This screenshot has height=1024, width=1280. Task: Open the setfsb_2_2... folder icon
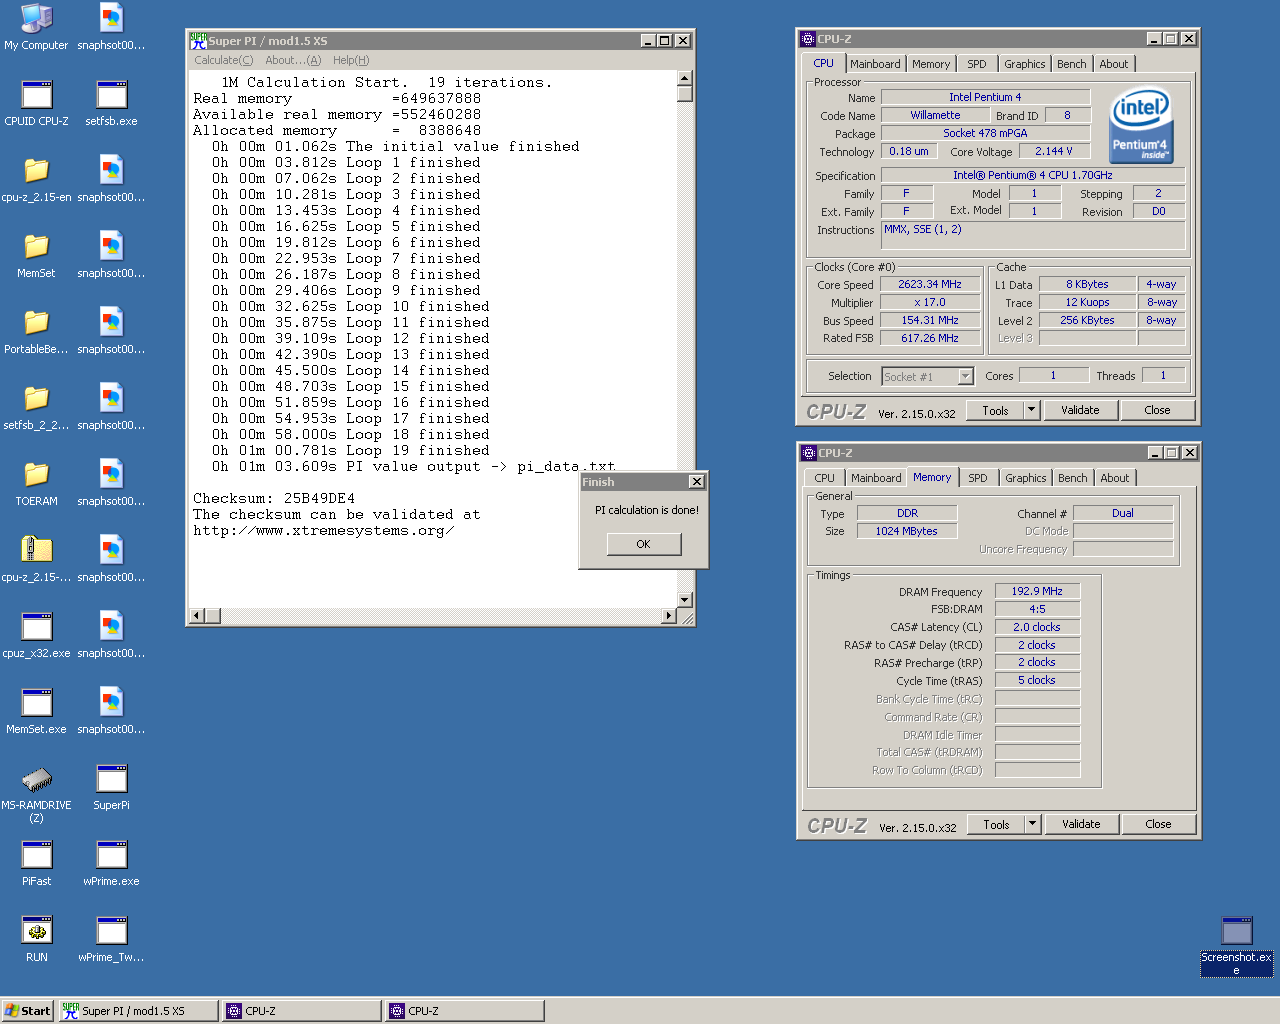36,407
